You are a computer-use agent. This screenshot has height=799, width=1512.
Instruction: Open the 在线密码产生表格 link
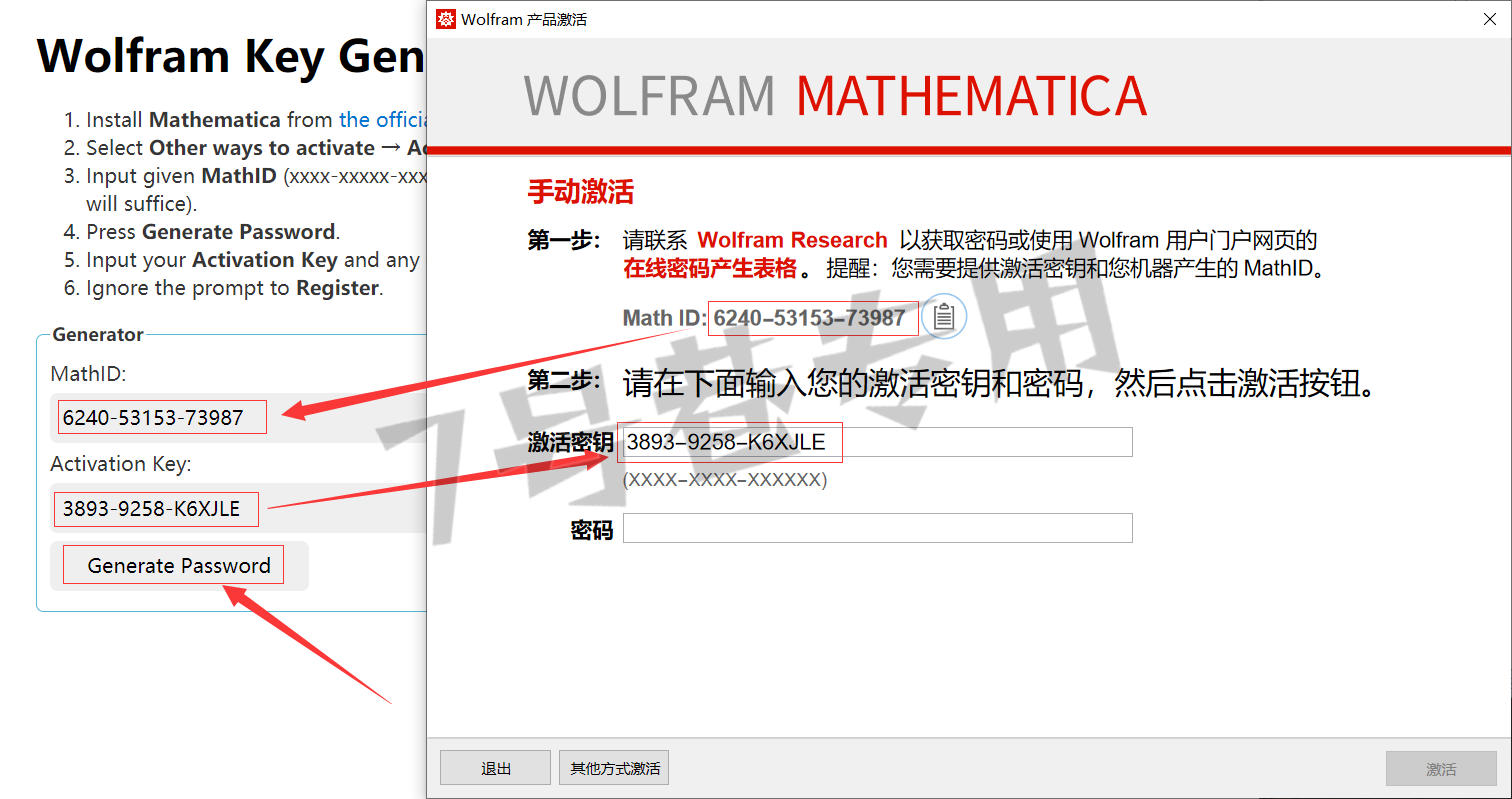coord(710,268)
